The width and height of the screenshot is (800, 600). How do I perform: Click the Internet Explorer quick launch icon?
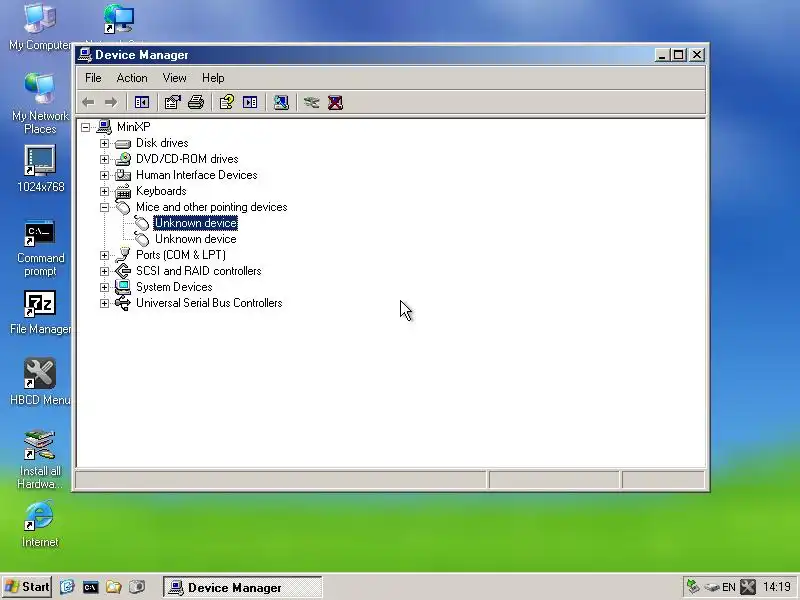pos(67,587)
